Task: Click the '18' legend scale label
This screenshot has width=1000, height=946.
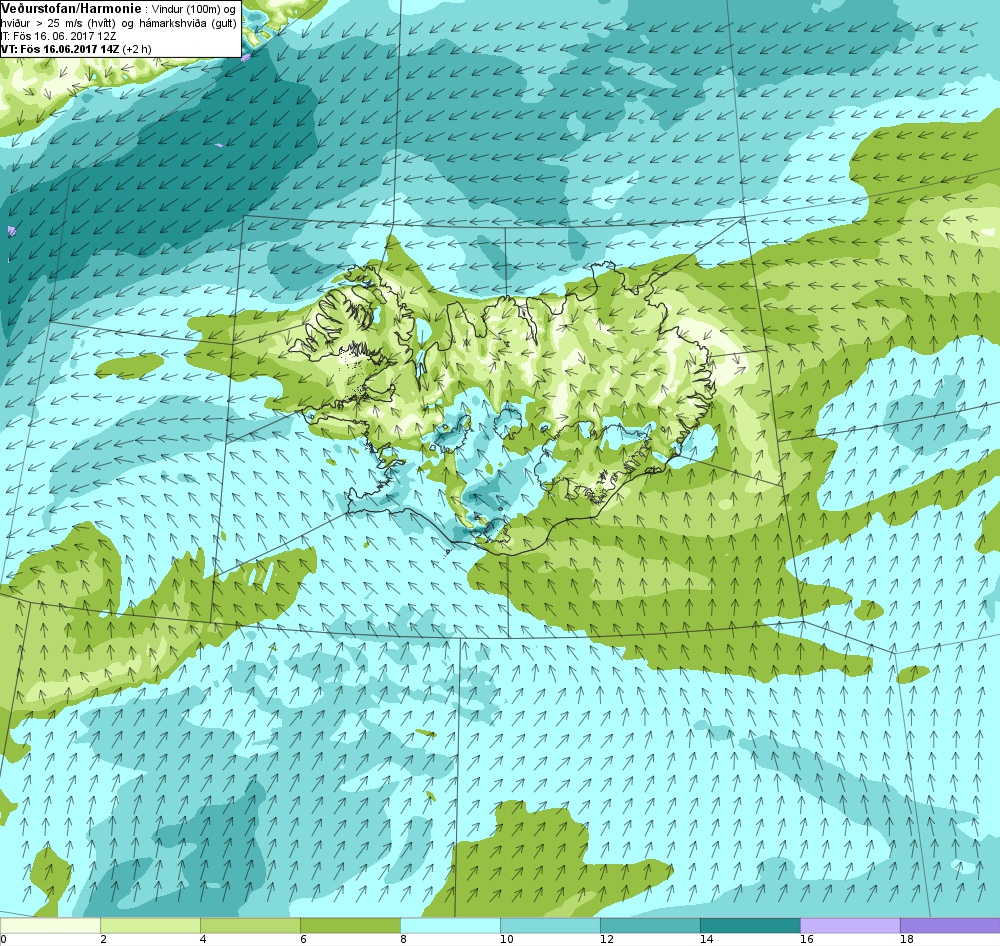Action: click(907, 939)
